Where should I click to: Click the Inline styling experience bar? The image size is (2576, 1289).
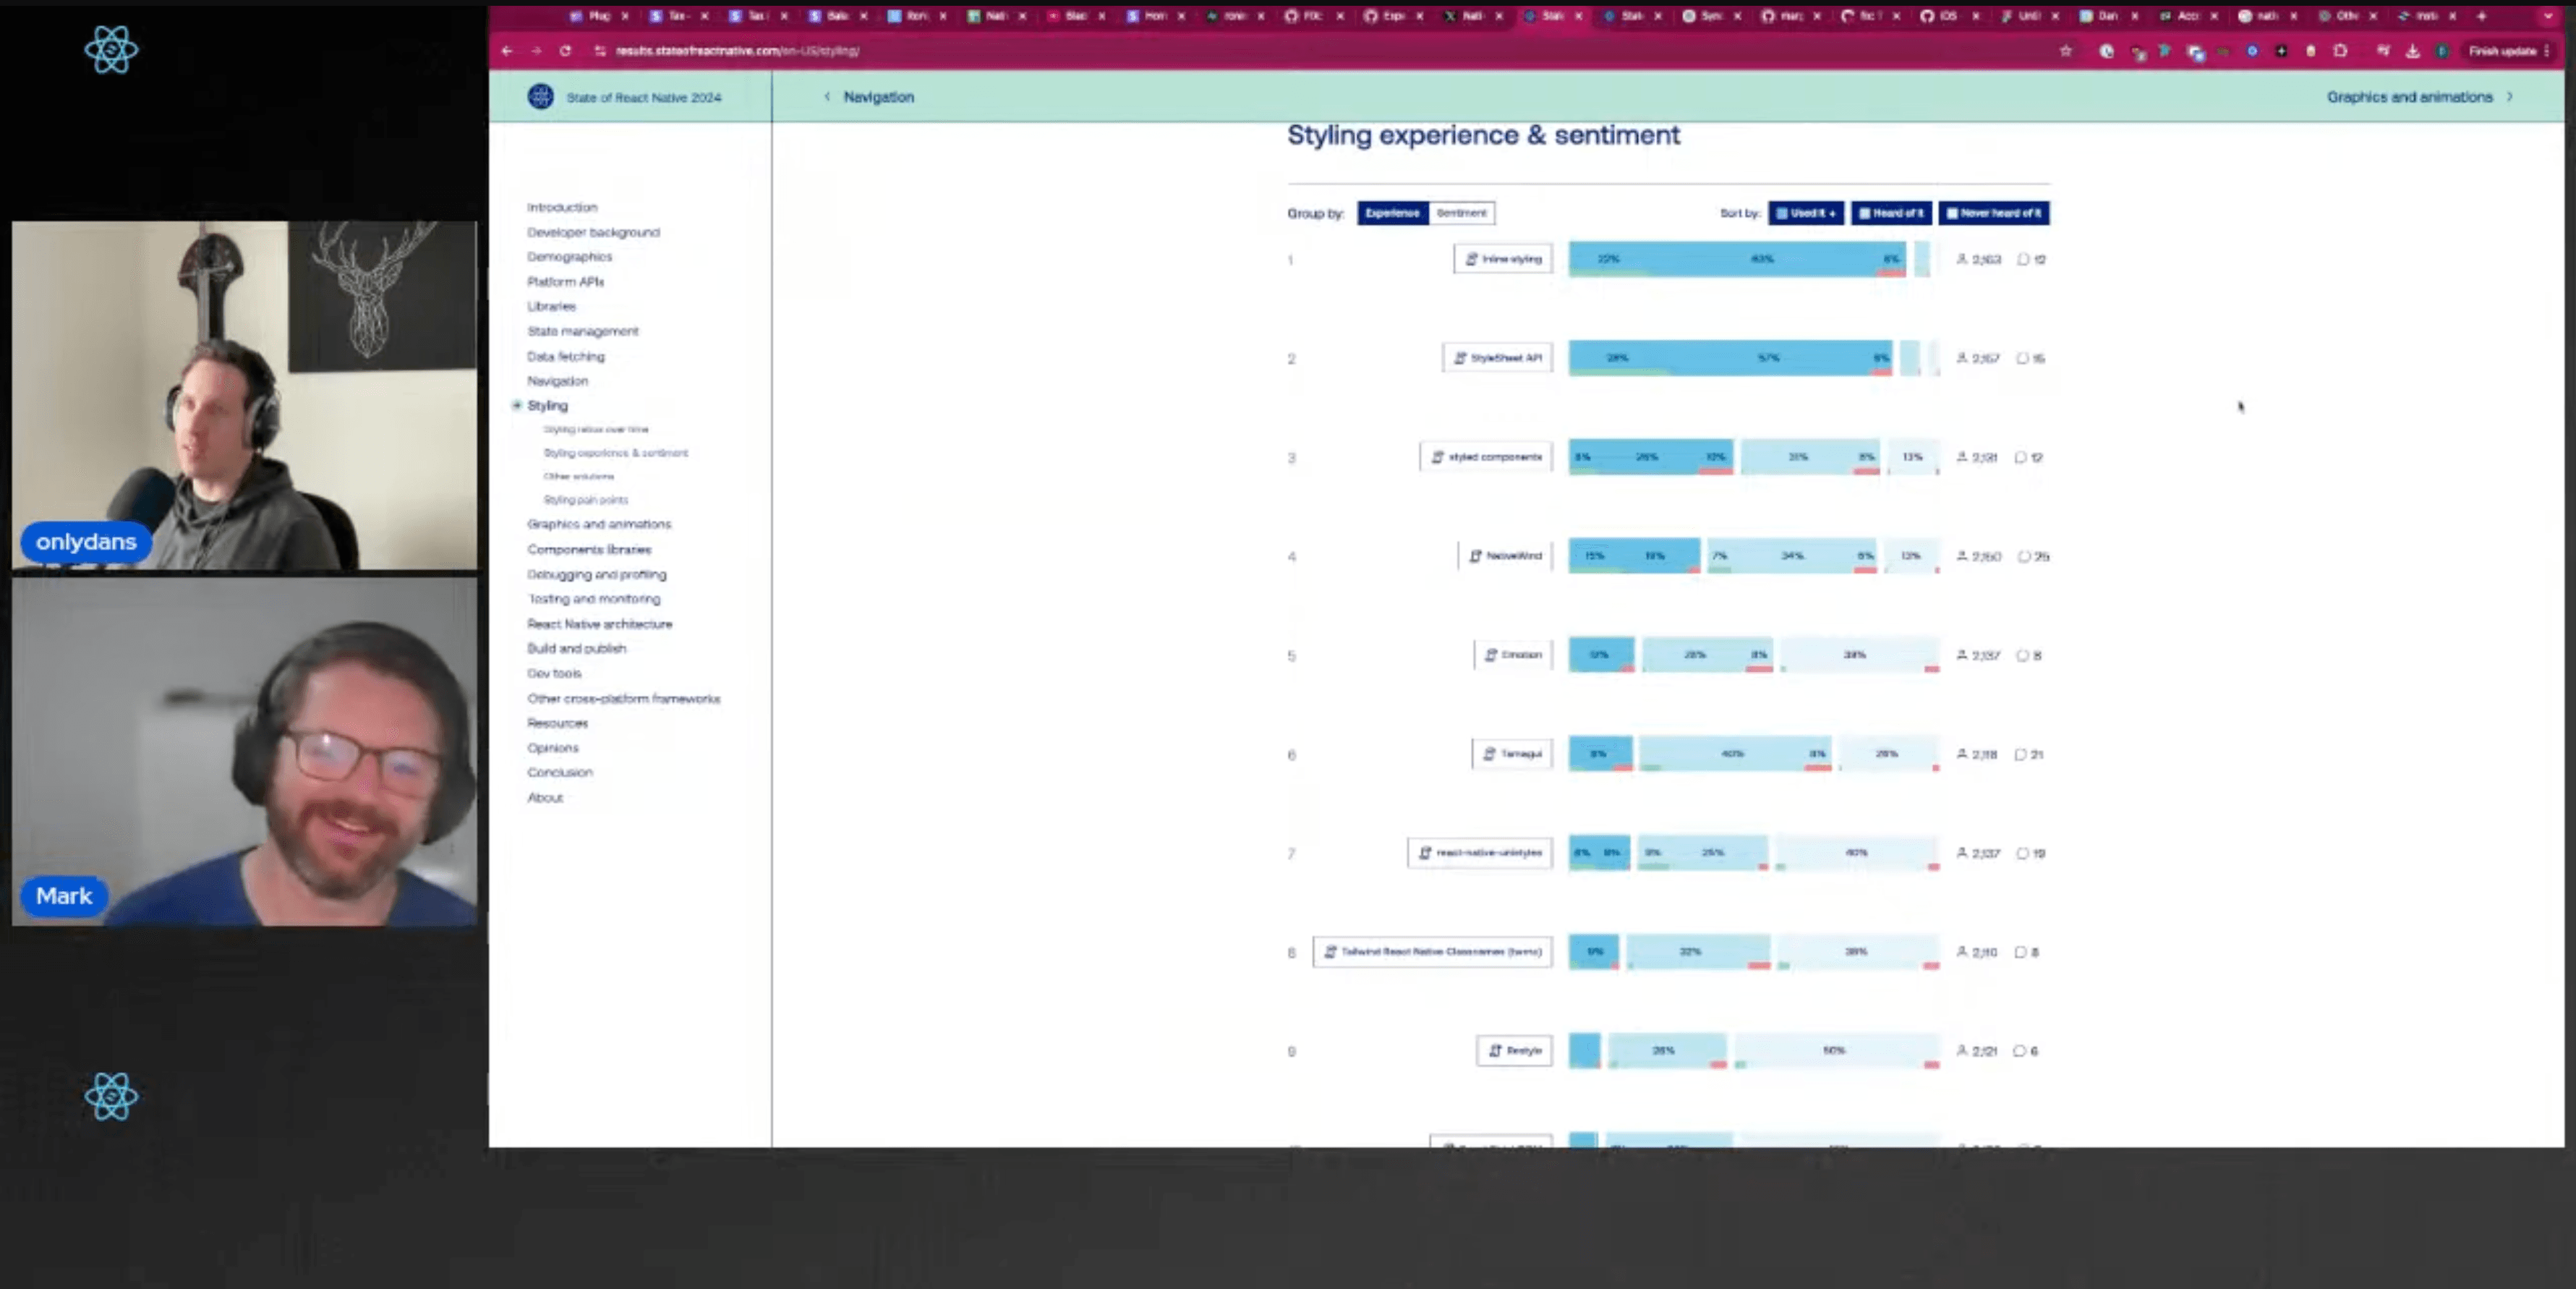point(1736,259)
